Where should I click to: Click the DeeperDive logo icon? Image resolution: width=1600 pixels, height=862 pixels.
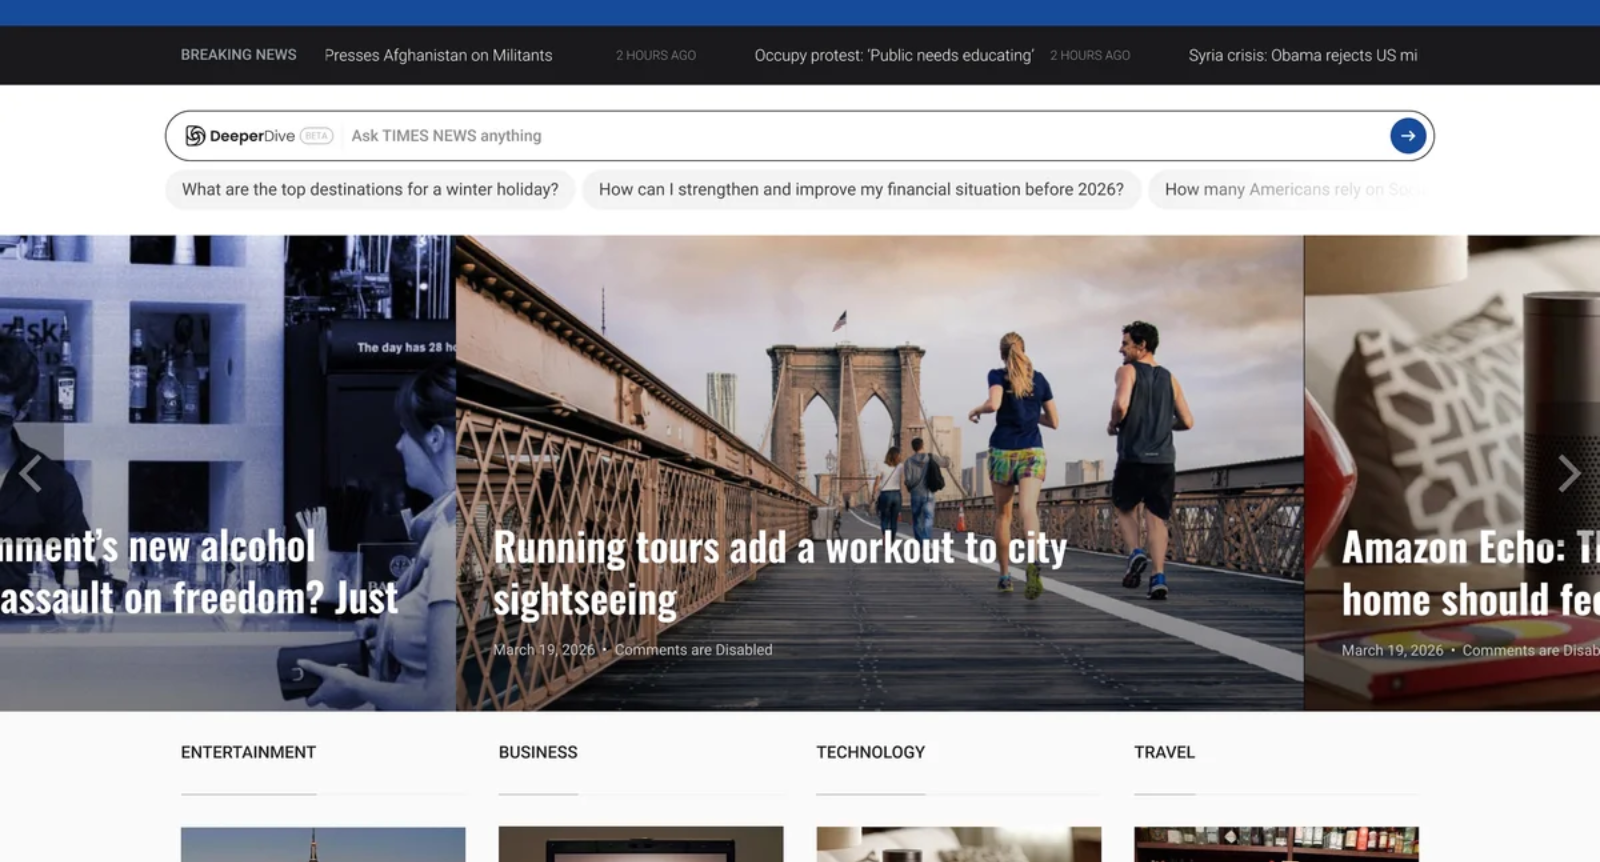click(195, 136)
